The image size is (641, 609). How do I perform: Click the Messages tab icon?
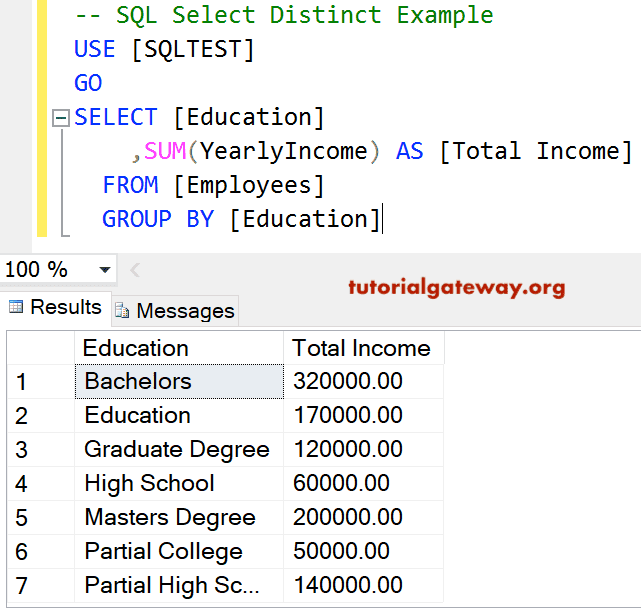pyautogui.click(x=123, y=311)
